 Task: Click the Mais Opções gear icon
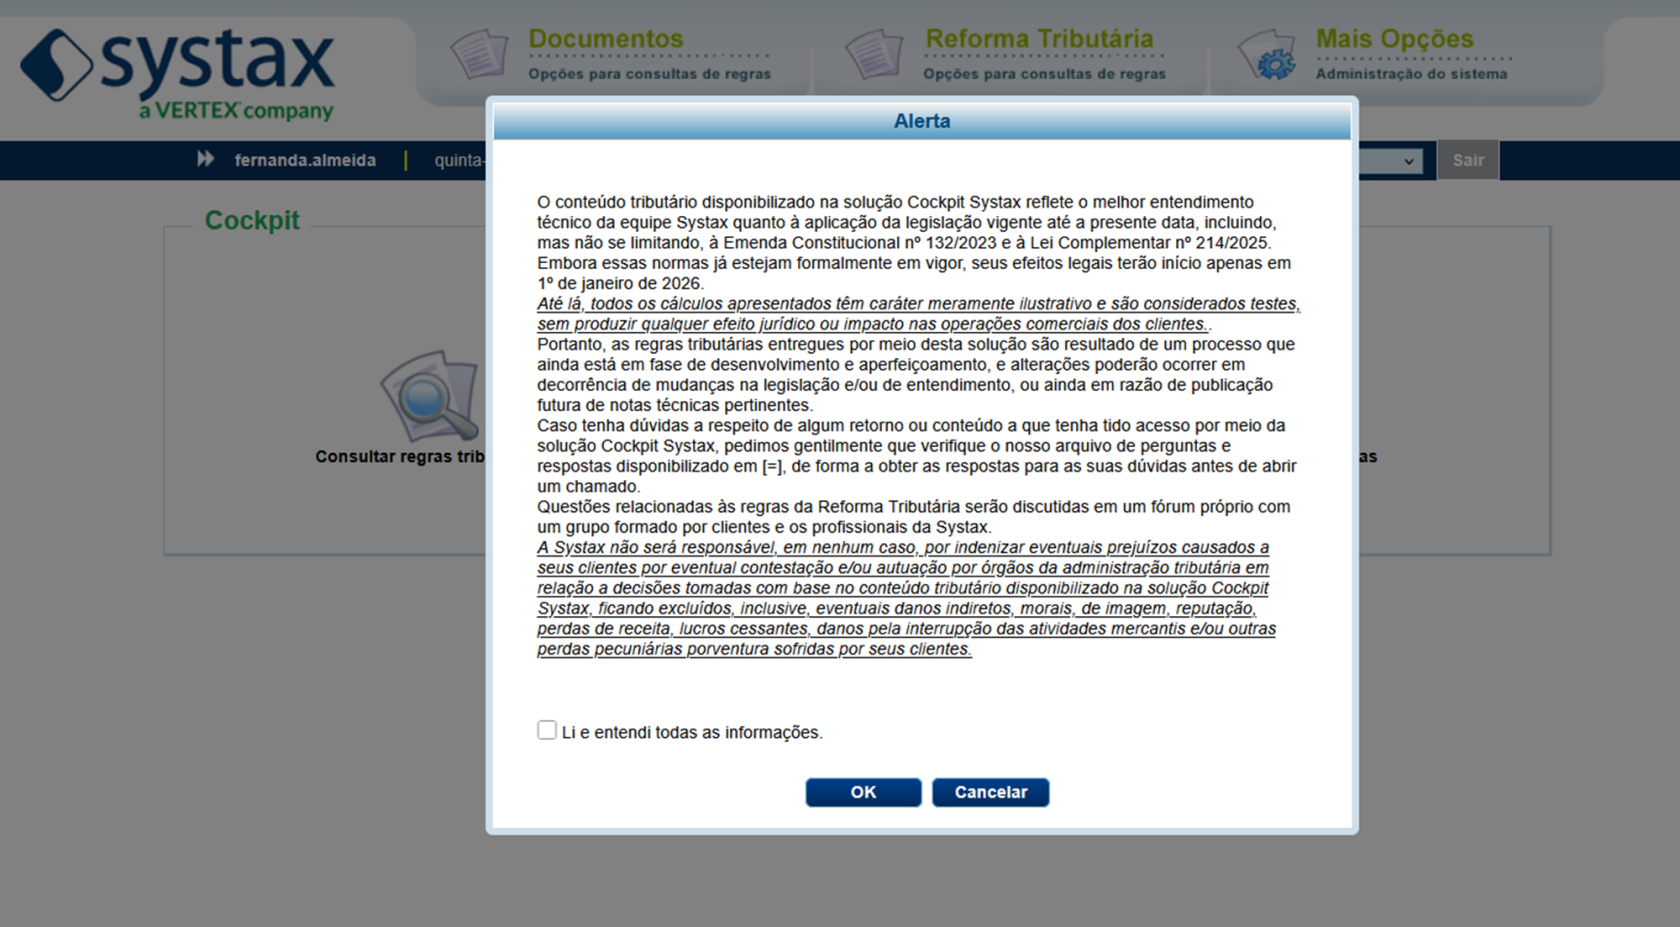(x=1267, y=54)
